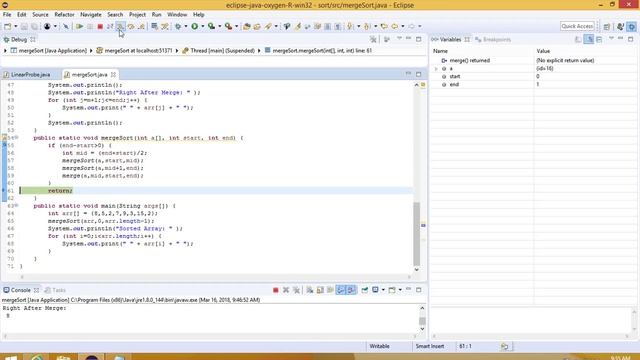The image size is (640, 360).
Task: Click the Debug bug icon in toolbar
Action: pos(178,27)
